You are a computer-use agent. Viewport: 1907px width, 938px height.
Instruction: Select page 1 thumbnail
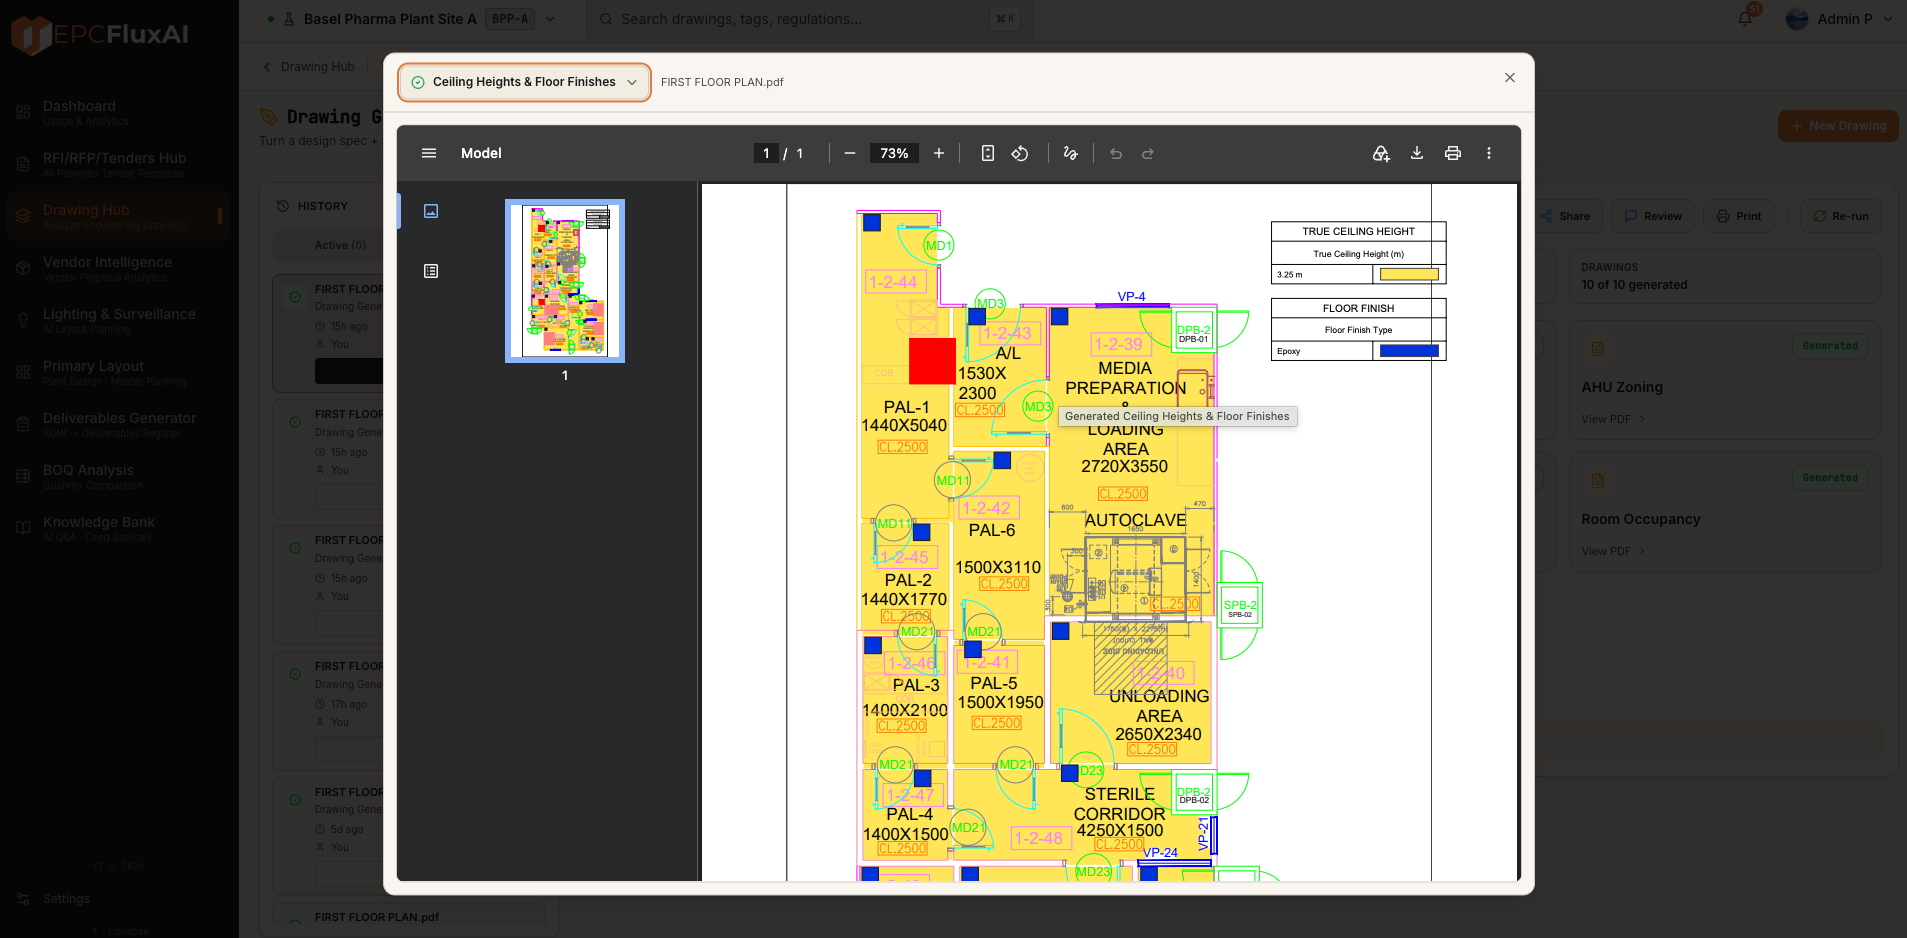[x=565, y=281]
